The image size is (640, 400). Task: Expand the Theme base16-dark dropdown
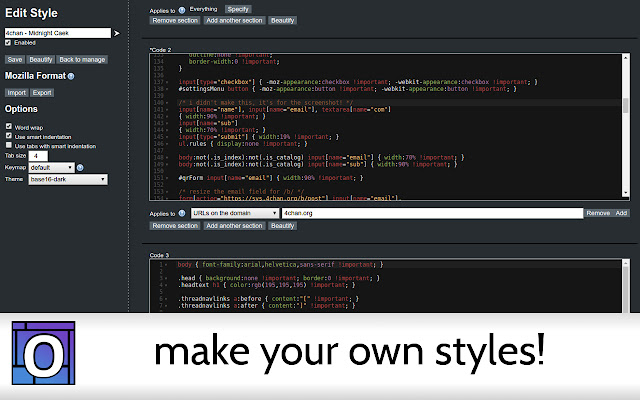point(68,180)
